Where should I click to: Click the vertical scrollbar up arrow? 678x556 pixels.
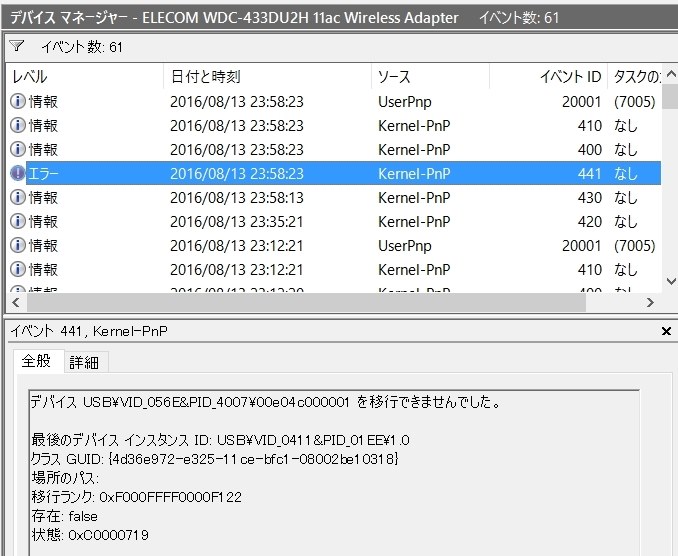pos(671,74)
